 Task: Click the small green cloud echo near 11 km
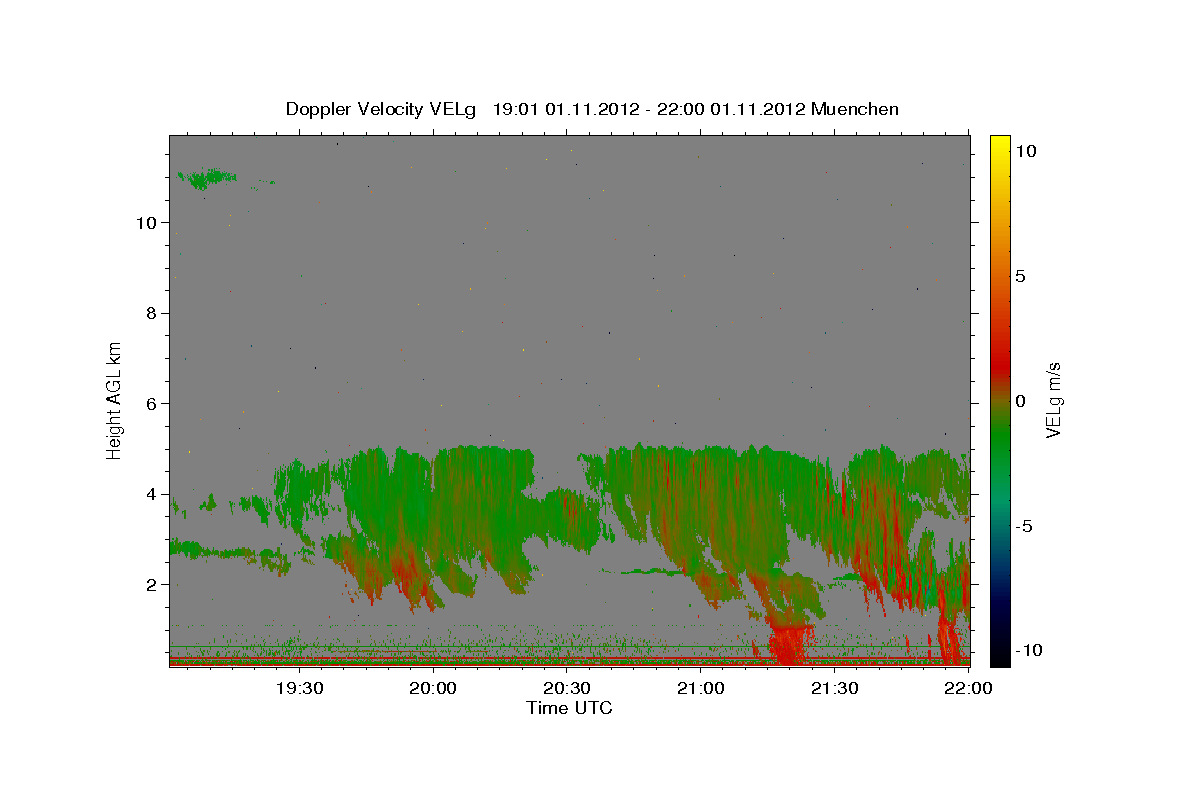click(x=207, y=179)
